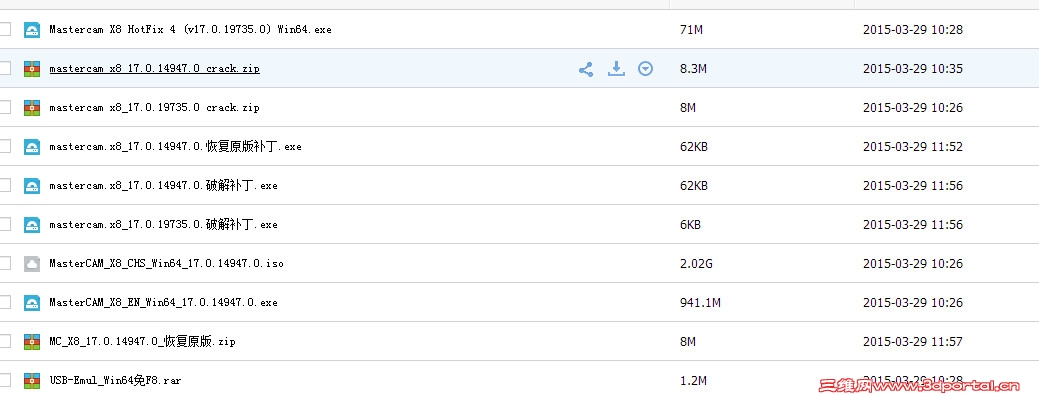The width and height of the screenshot is (1039, 399).
Task: Open file MC_X8_17.0.14947.0_恢复原版.zip
Action: pyautogui.click(x=142, y=342)
